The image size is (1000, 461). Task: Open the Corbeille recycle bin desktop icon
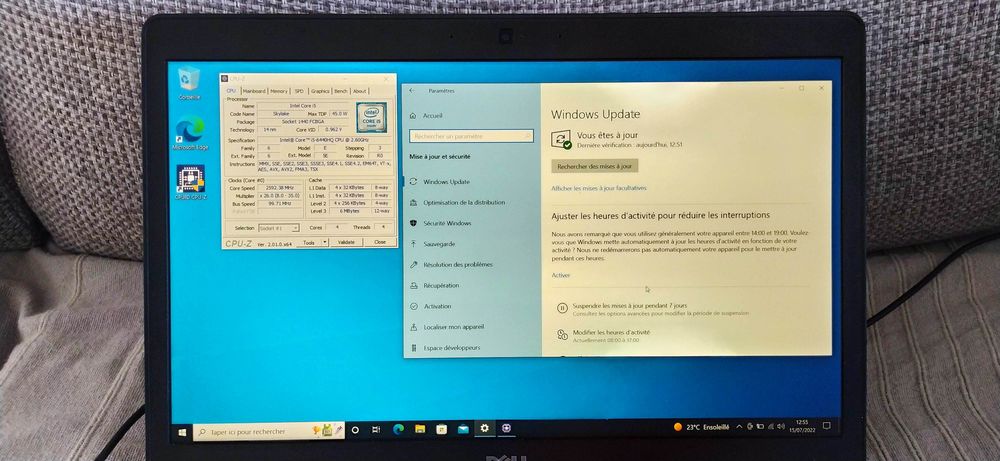[x=189, y=82]
